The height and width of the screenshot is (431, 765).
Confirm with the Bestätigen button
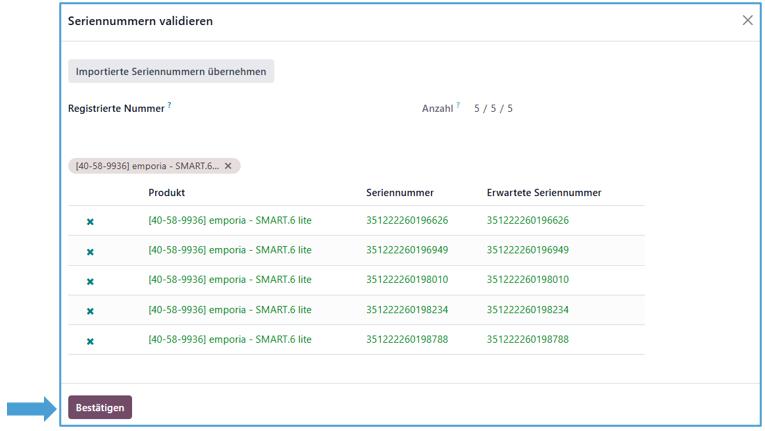[99, 407]
